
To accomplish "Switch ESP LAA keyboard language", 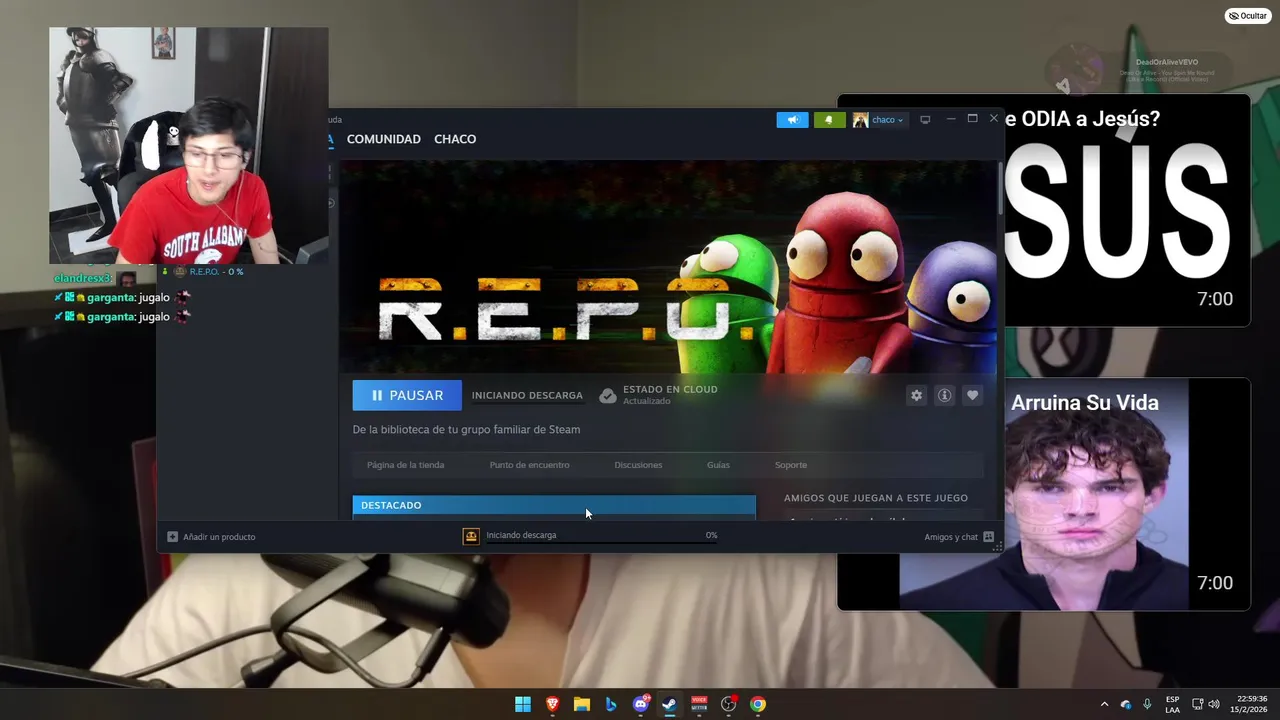I will (1172, 704).
